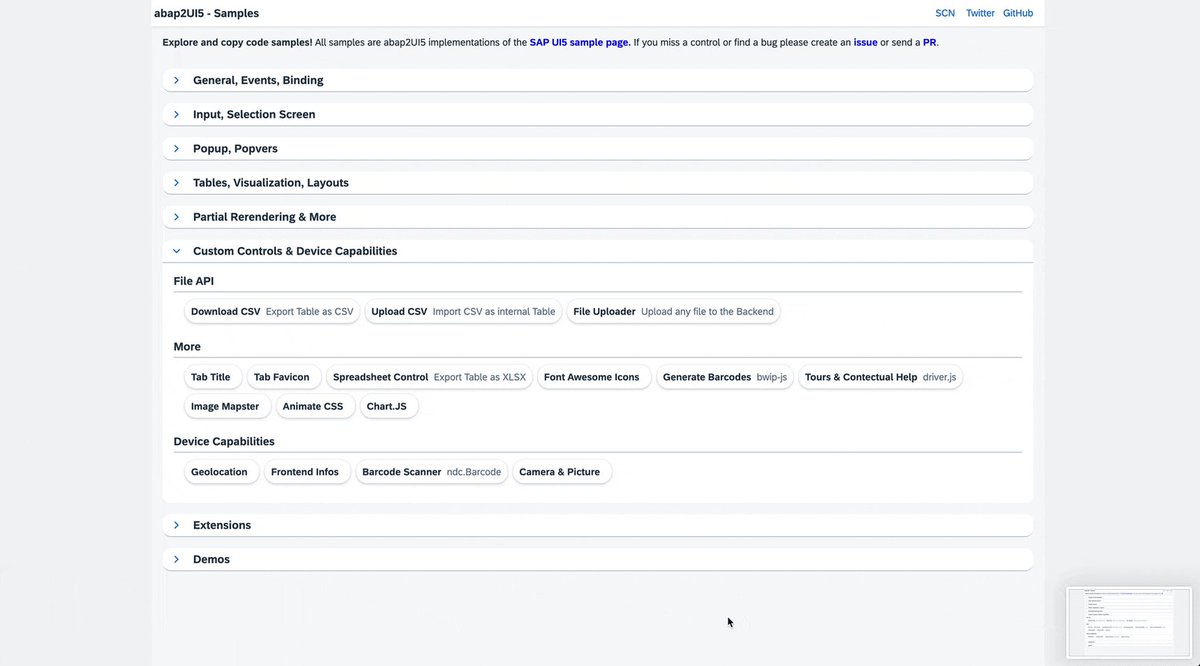
Task: Open the SCN link
Action: (945, 13)
